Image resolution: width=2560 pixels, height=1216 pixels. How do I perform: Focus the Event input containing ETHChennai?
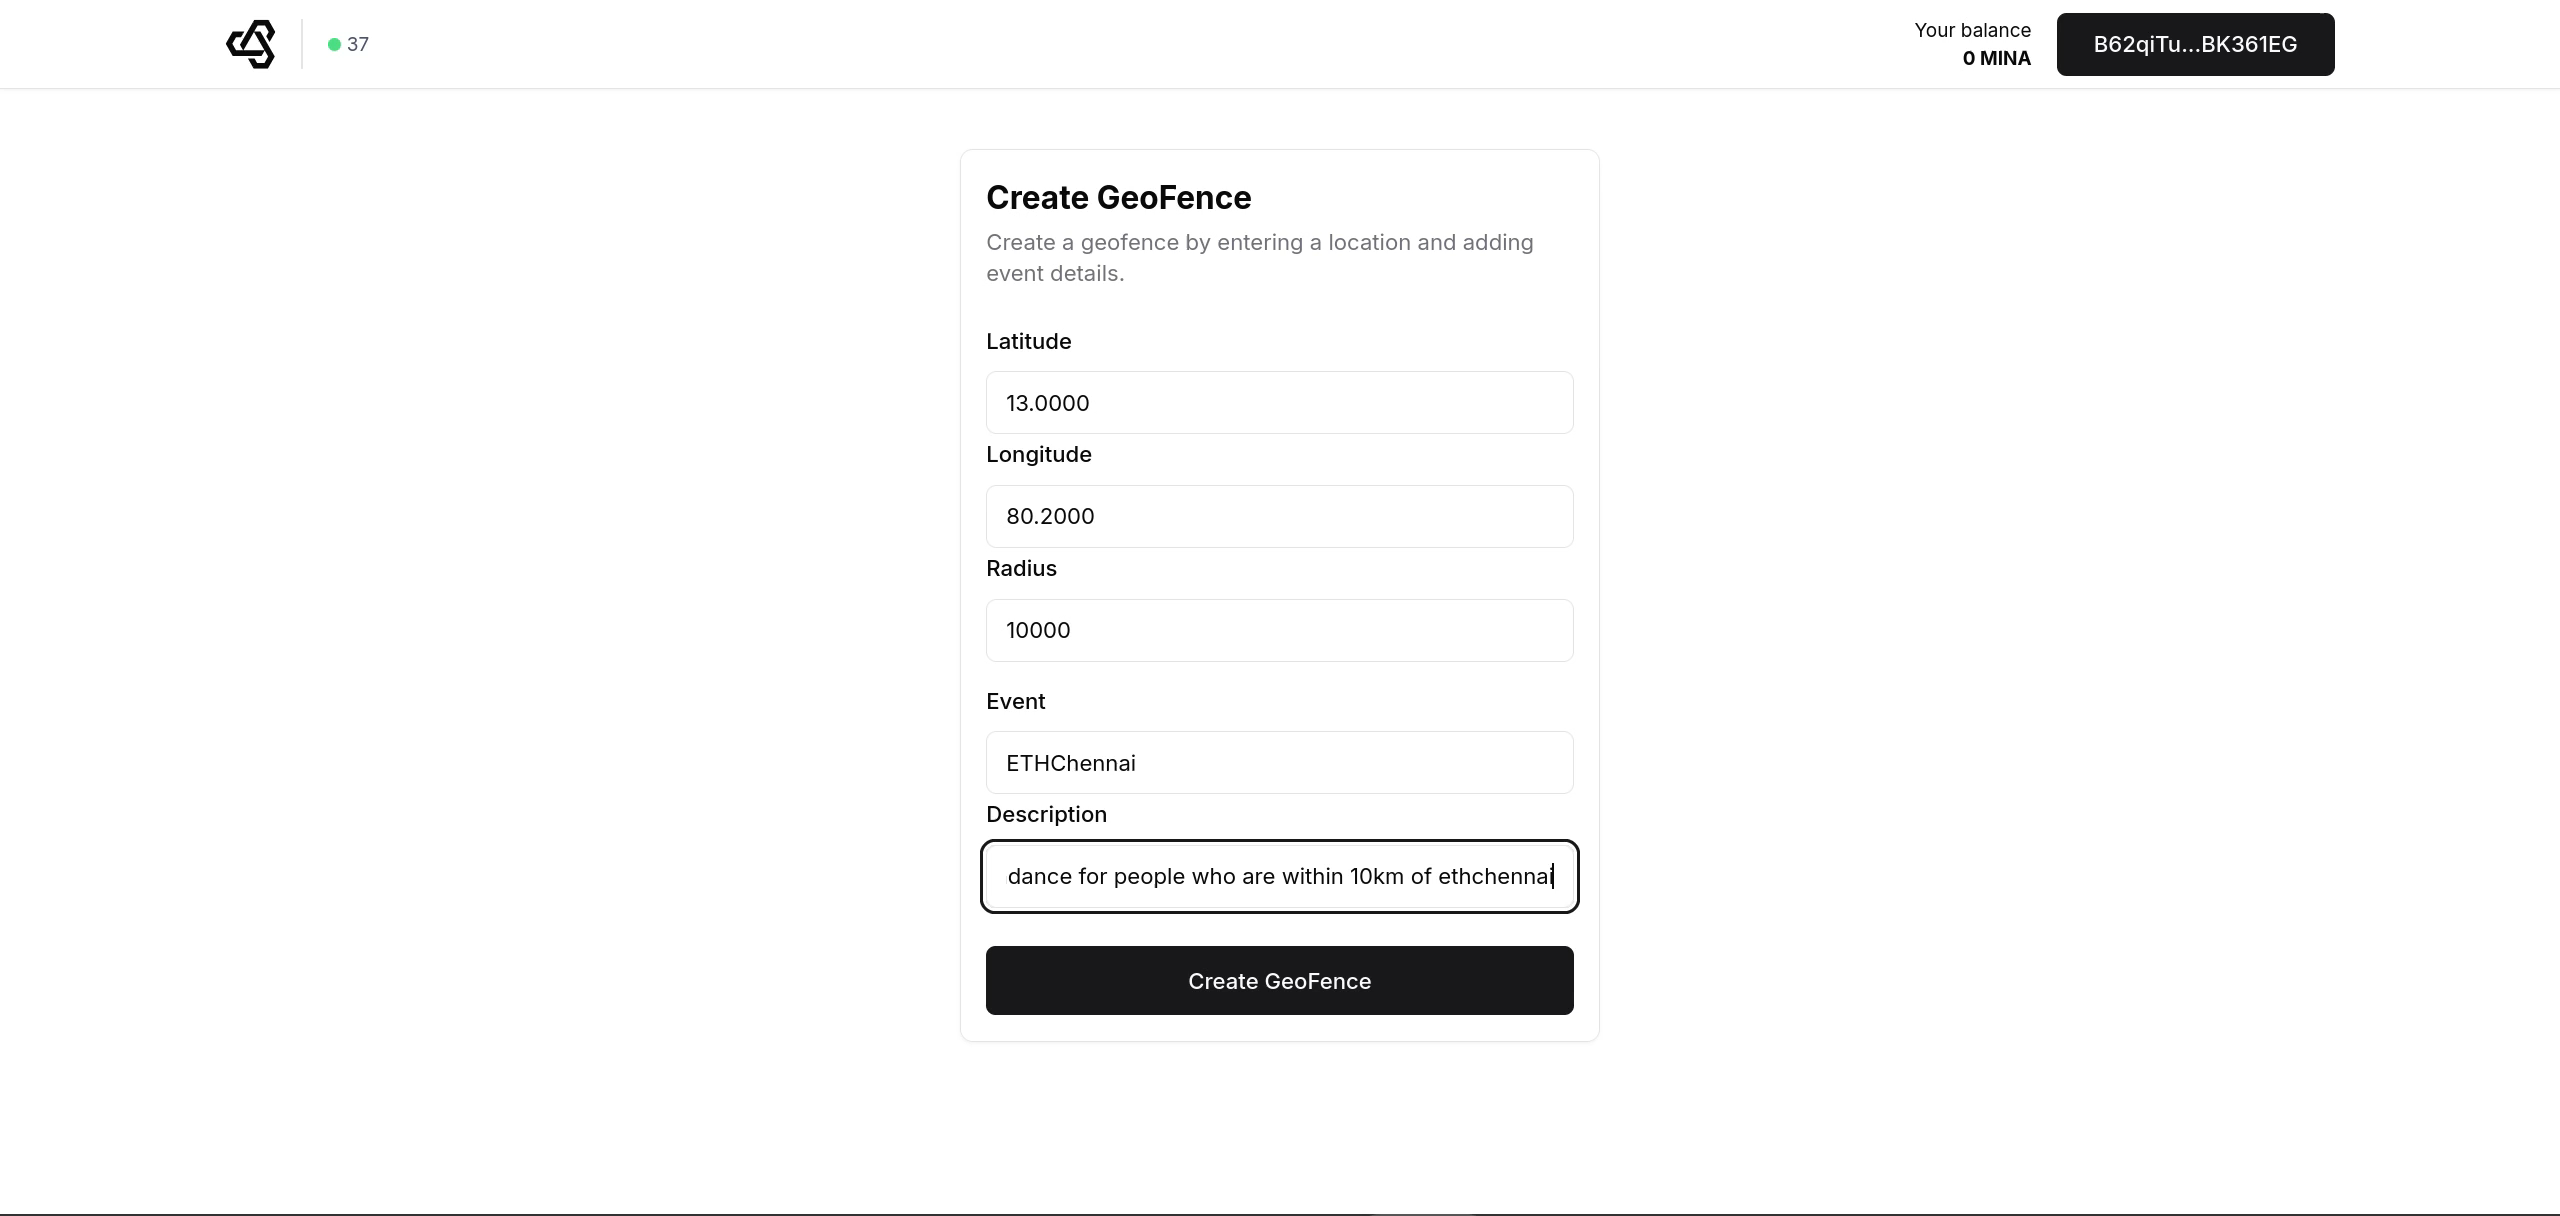click(1279, 763)
